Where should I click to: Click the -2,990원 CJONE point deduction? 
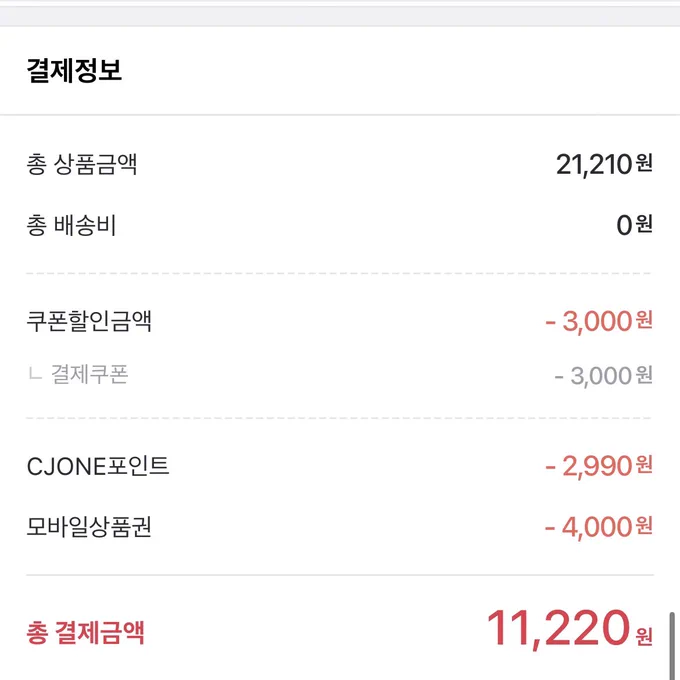click(599, 466)
